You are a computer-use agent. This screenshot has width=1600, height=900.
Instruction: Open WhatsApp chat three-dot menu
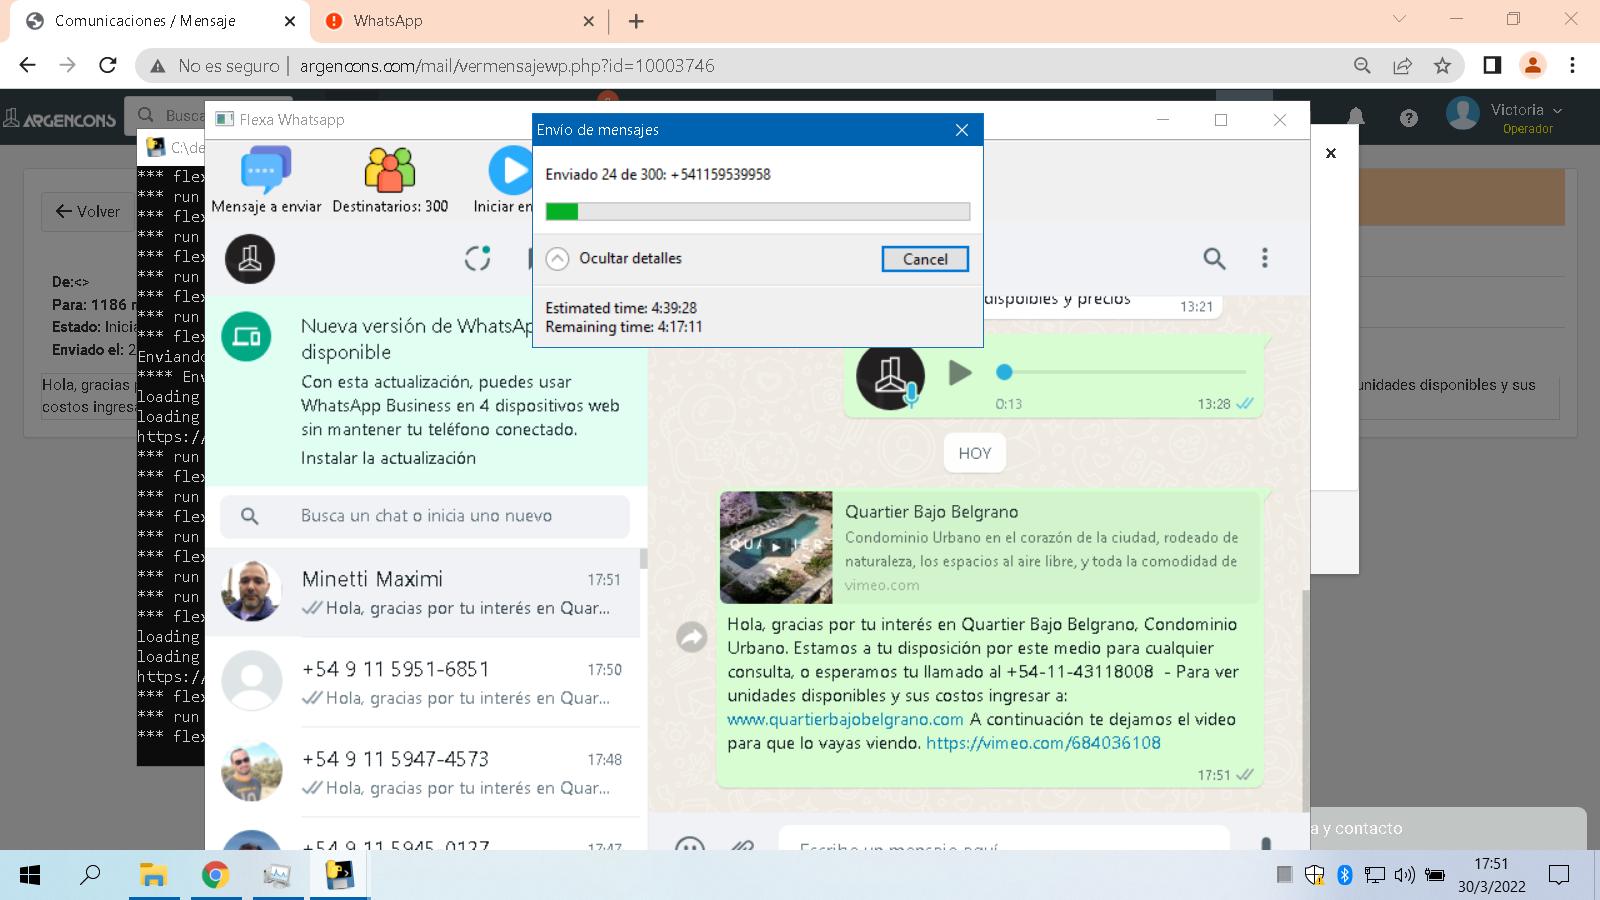1264,259
